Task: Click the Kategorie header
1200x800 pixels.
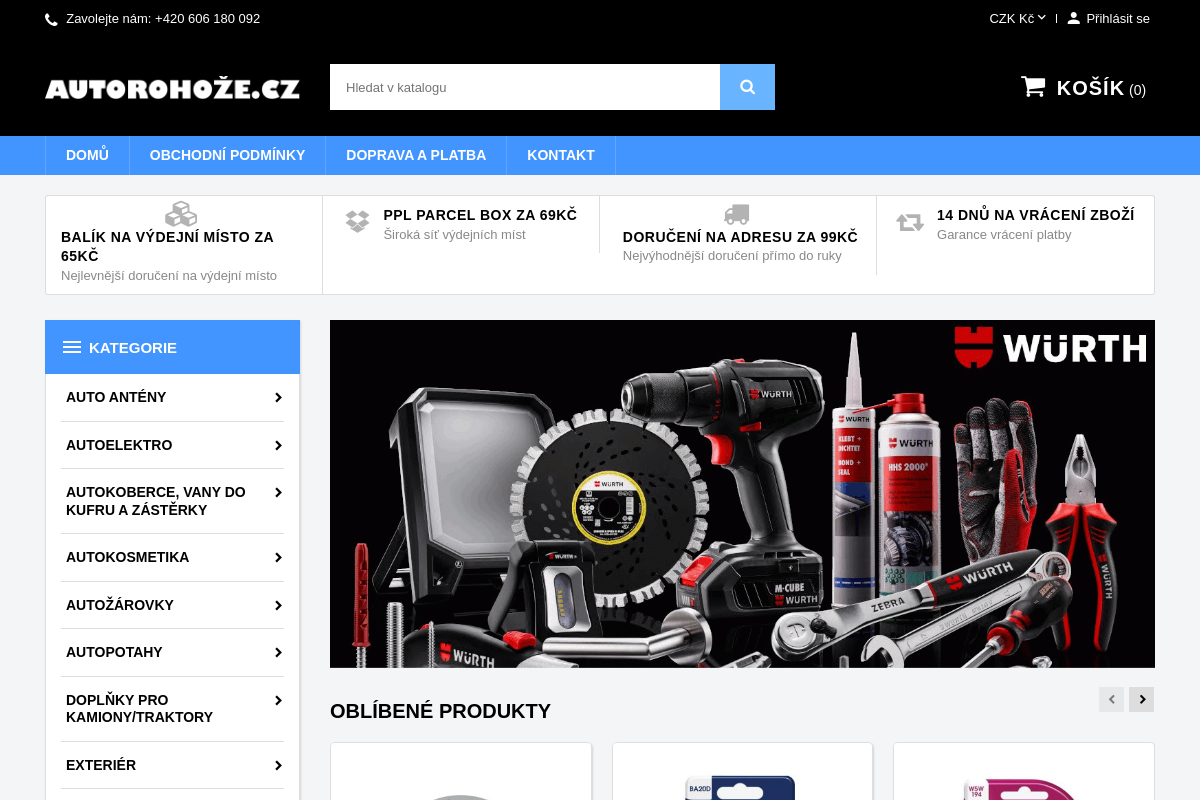Action: (x=172, y=347)
